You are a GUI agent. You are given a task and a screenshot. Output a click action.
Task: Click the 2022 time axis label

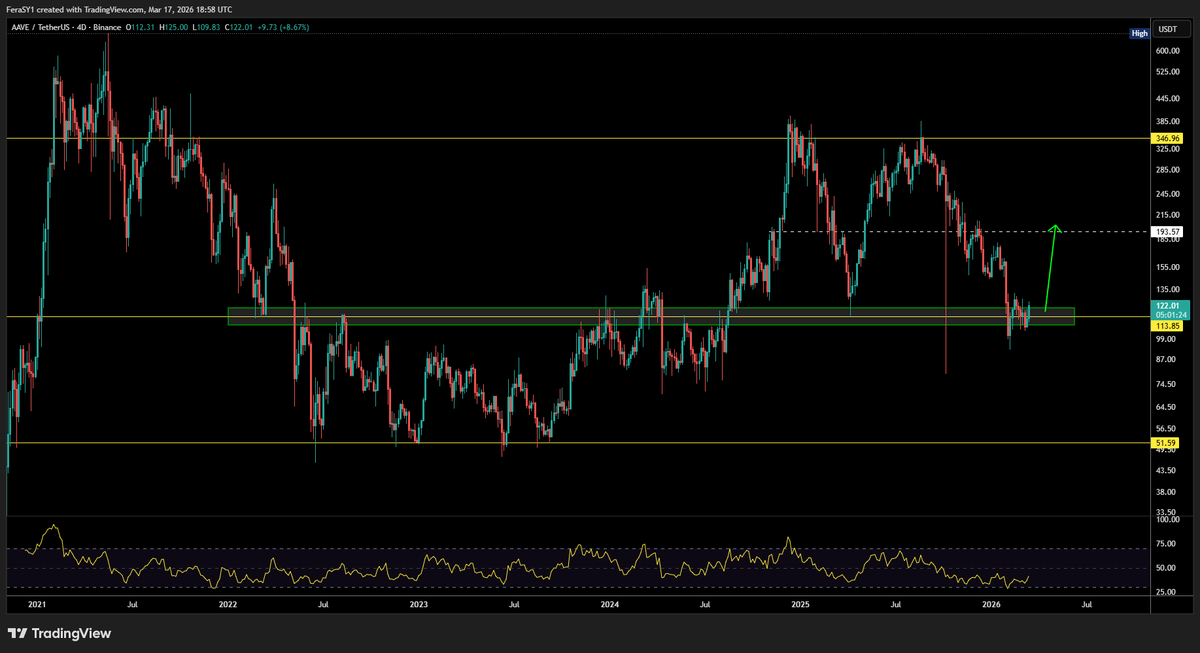(228, 604)
